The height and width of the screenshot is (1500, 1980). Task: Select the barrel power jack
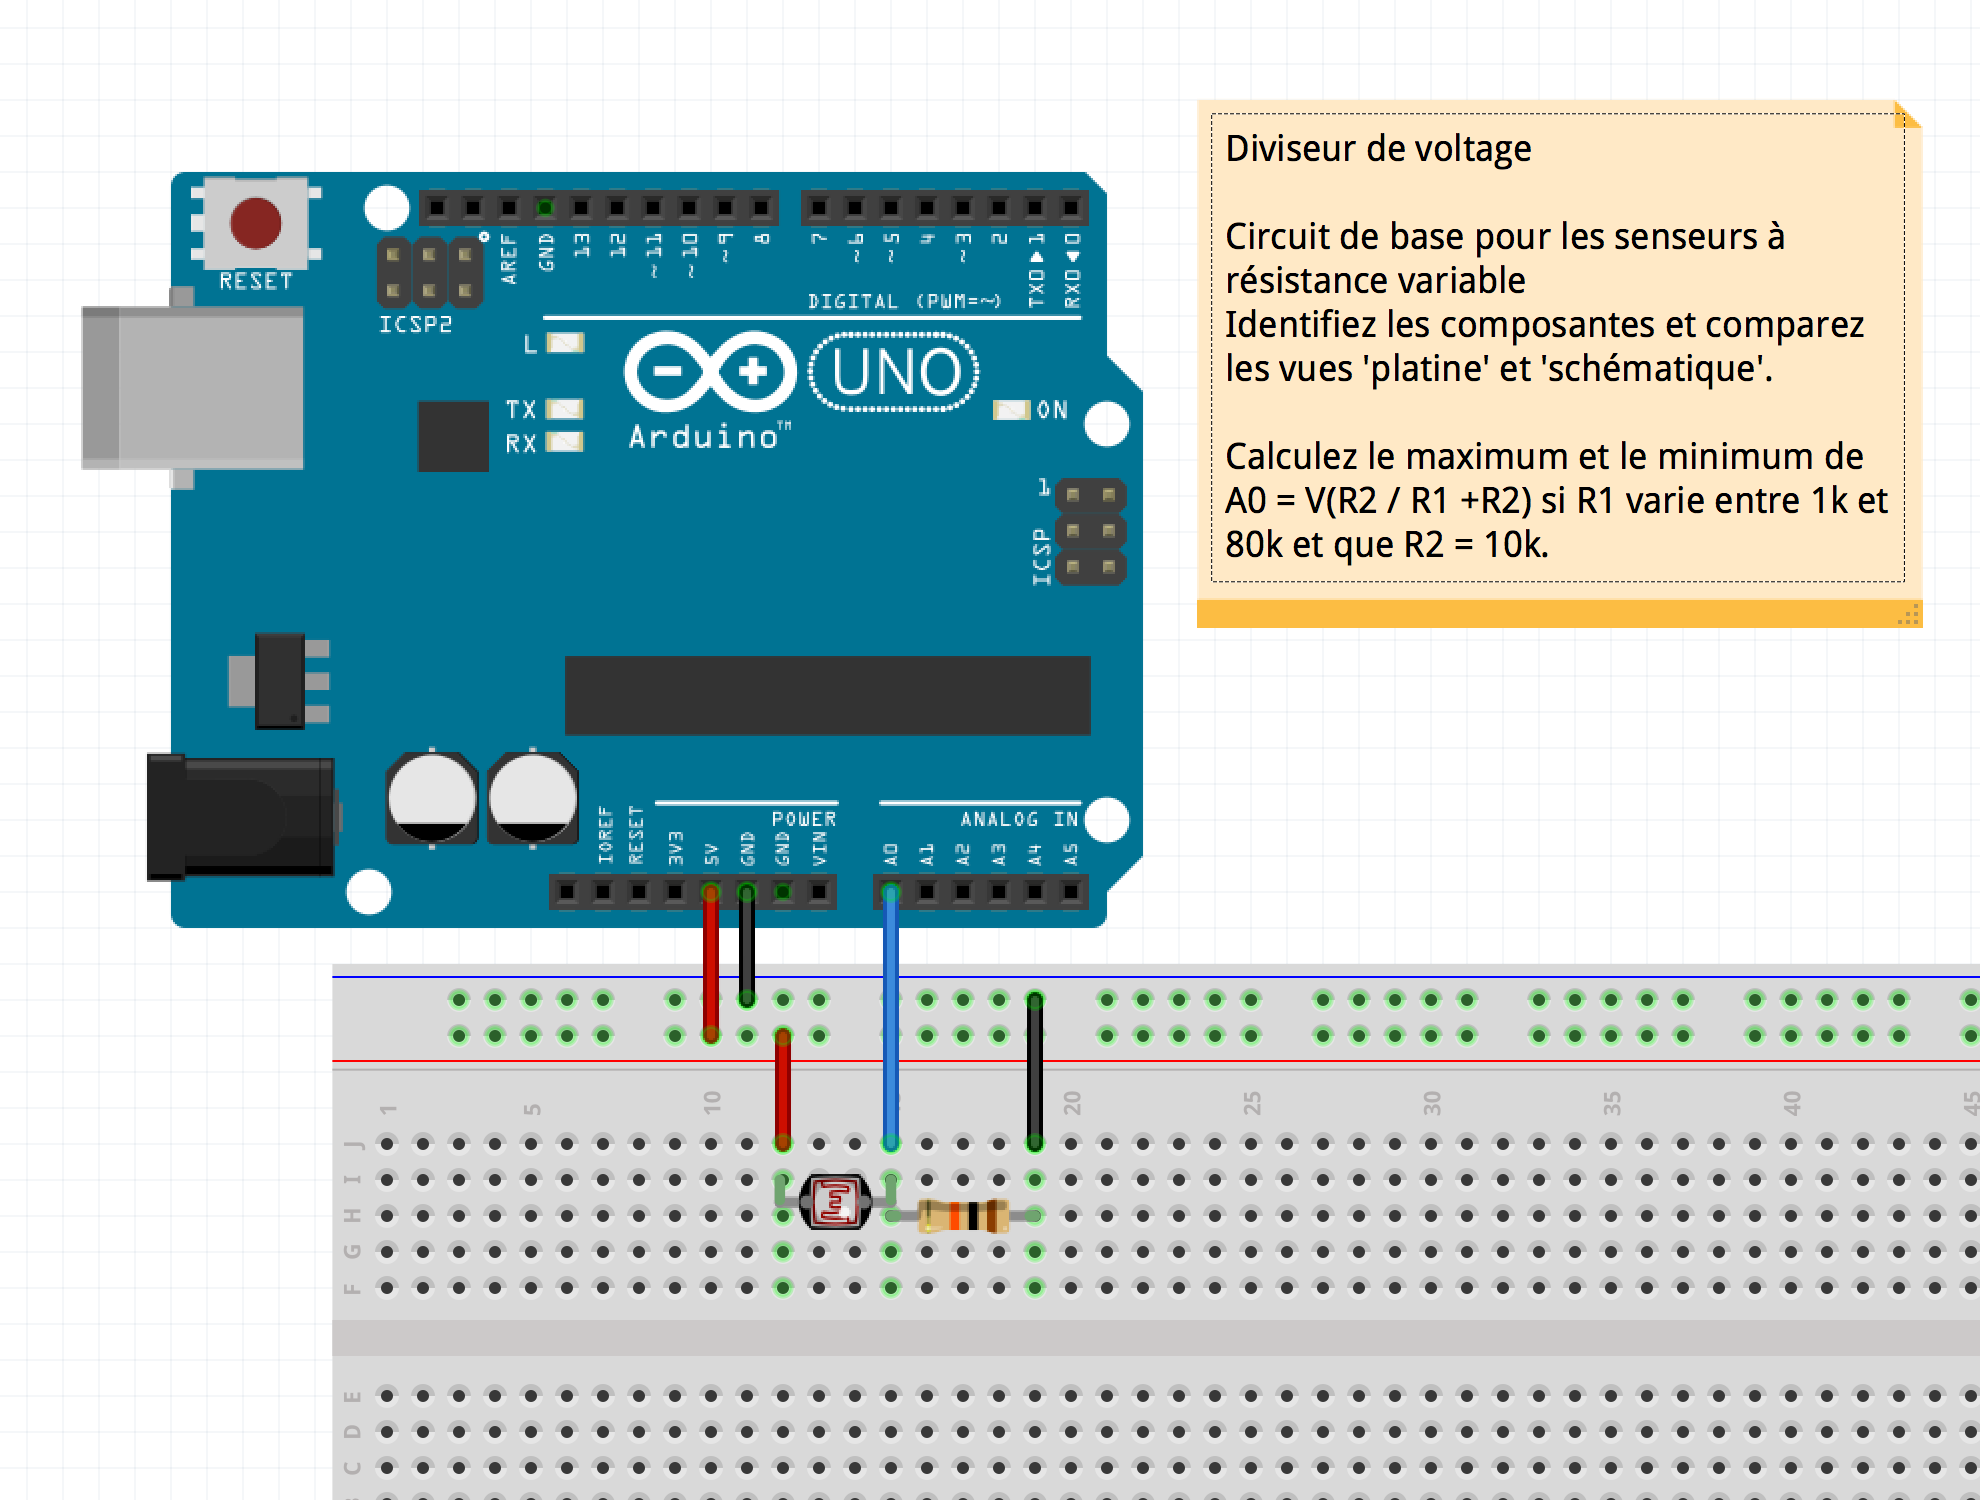pos(240,815)
